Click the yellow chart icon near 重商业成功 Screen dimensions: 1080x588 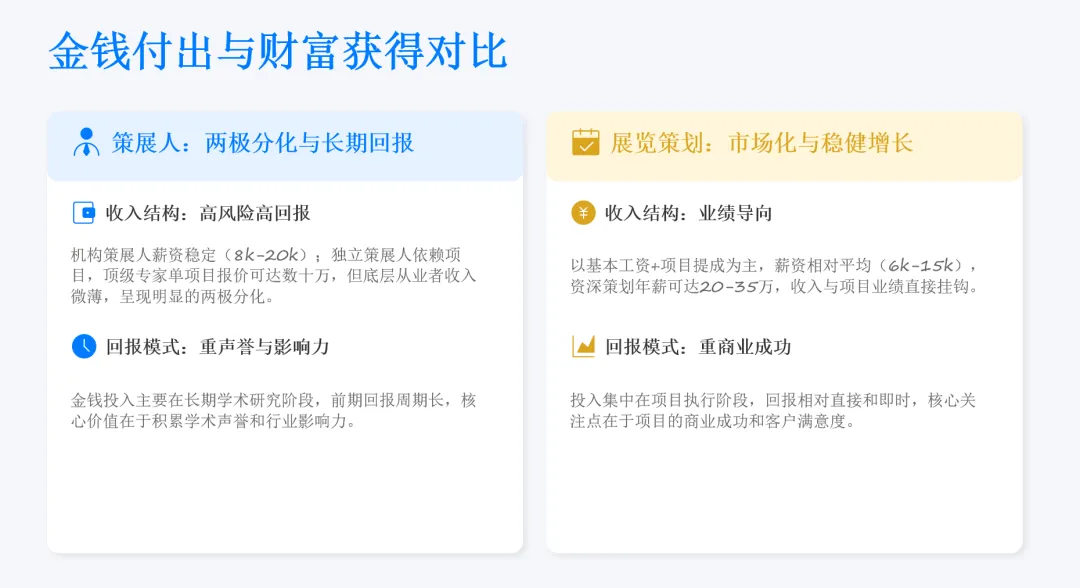click(583, 346)
